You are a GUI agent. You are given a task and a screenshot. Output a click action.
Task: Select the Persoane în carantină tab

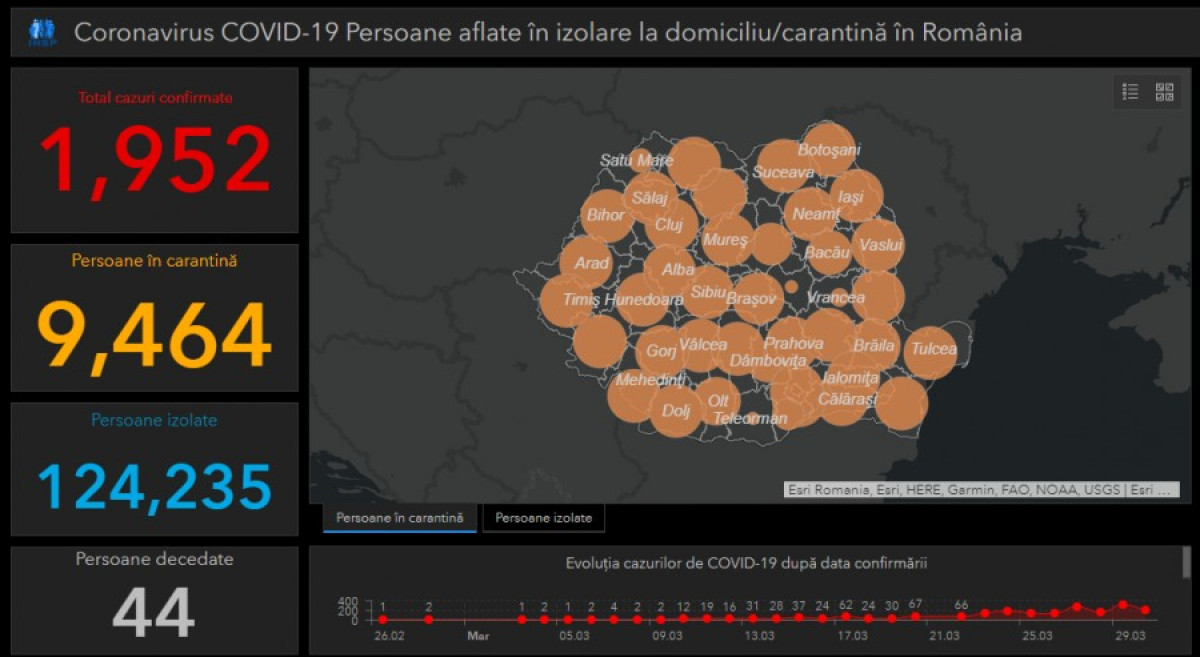click(x=399, y=518)
